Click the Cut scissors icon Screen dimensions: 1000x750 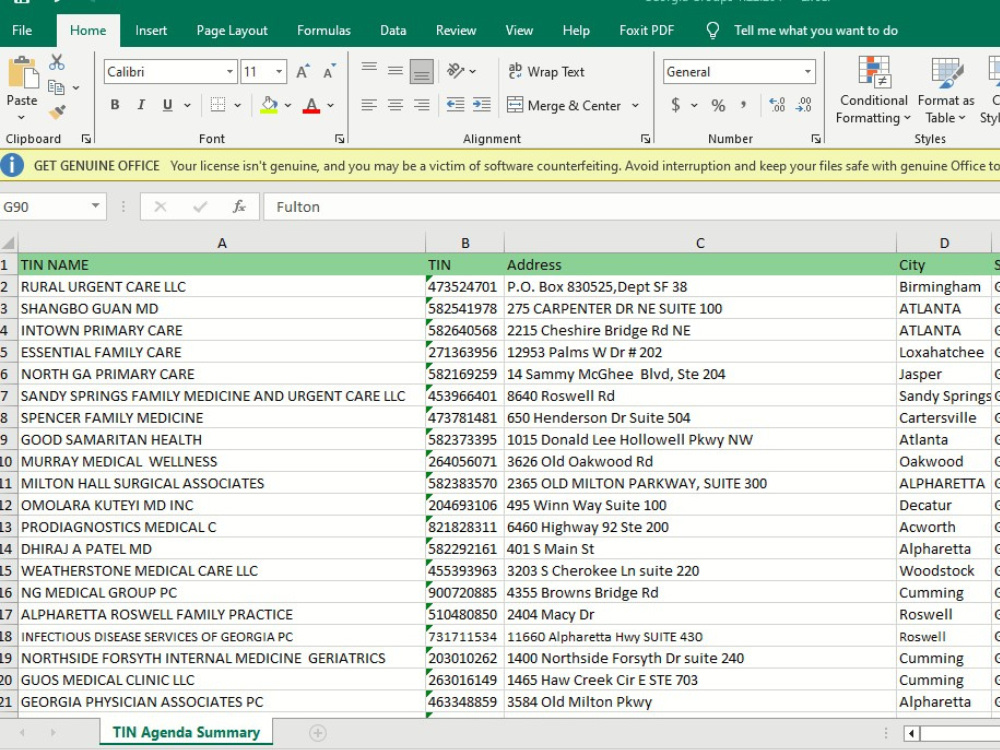[57, 62]
